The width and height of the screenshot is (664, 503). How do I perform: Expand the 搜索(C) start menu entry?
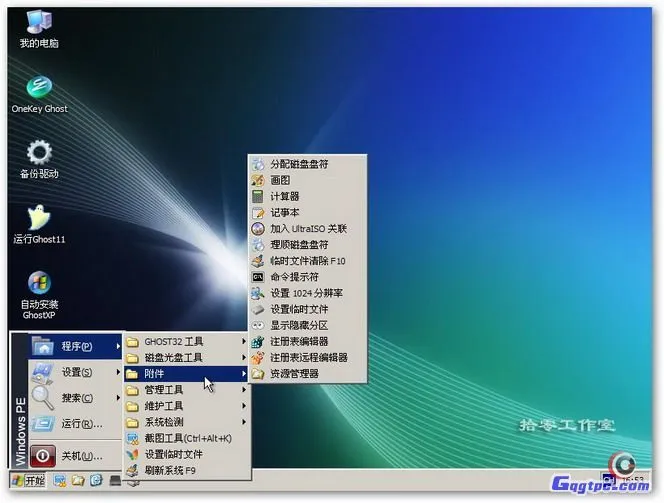tap(75, 398)
